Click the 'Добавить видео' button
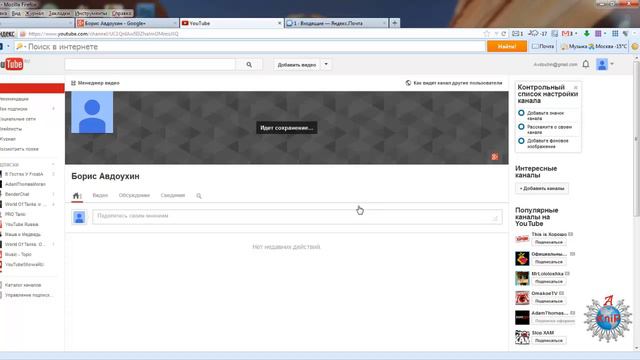 297,64
